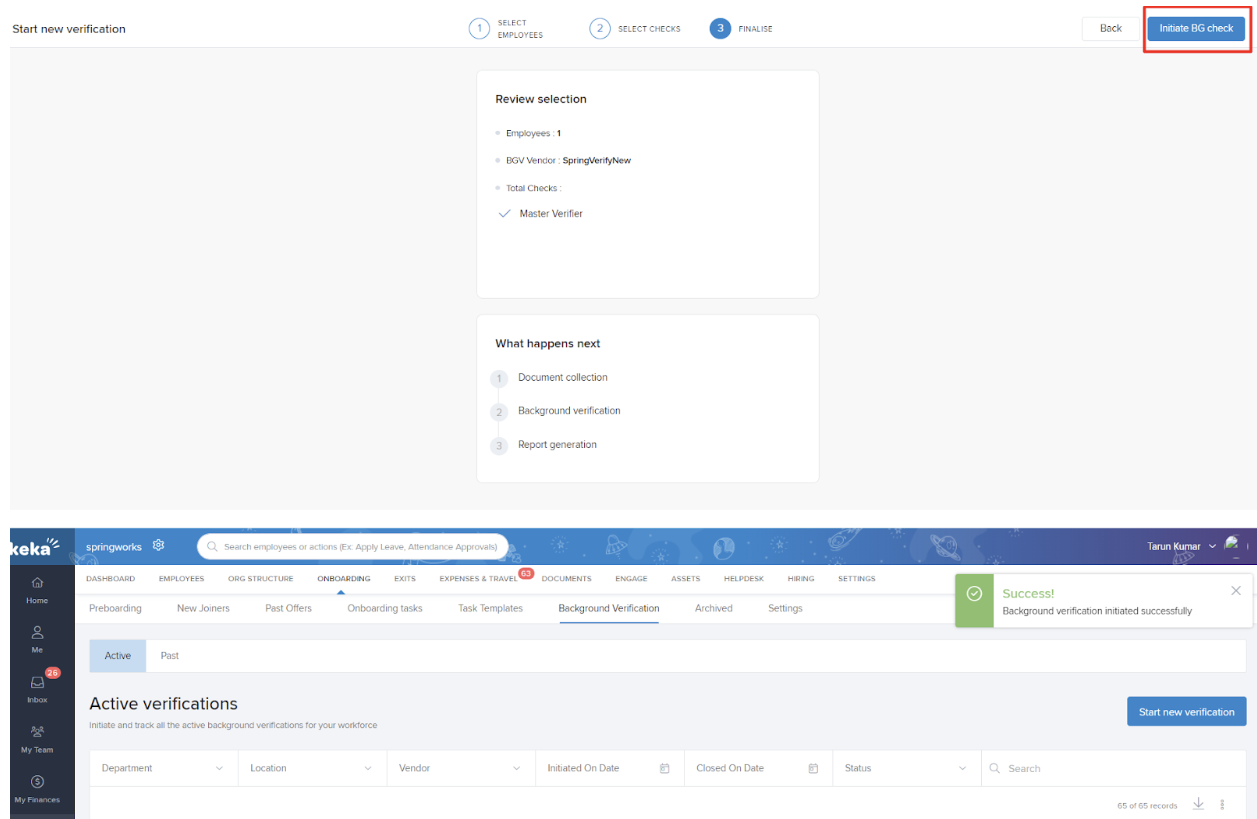
Task: Click the Initiate BG check button
Action: coord(1196,29)
